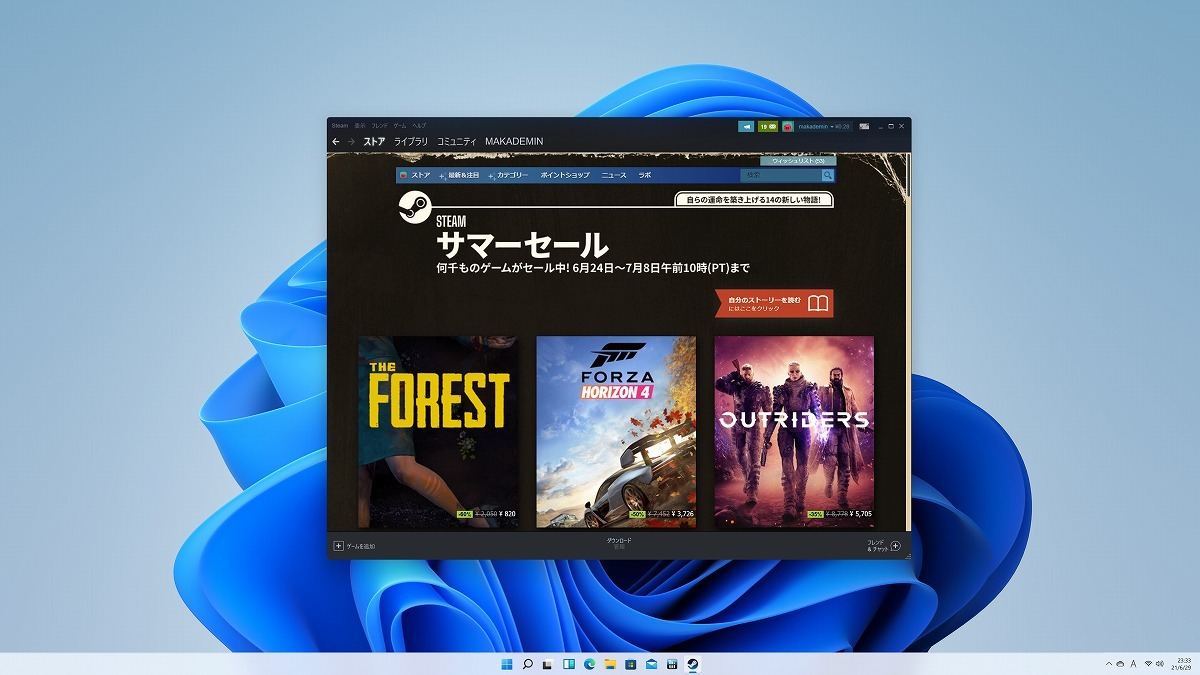Open the 表示 menu
The image size is (1200, 675).
point(360,126)
